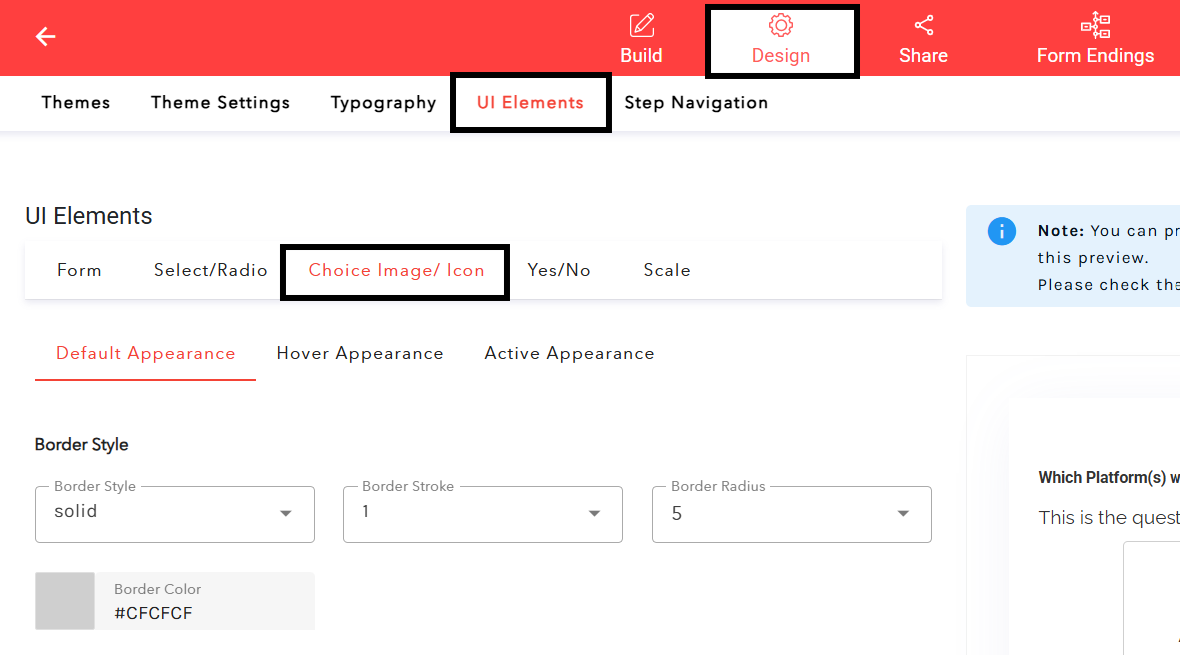
Task: Open Theme Settings tab
Action: [x=220, y=102]
